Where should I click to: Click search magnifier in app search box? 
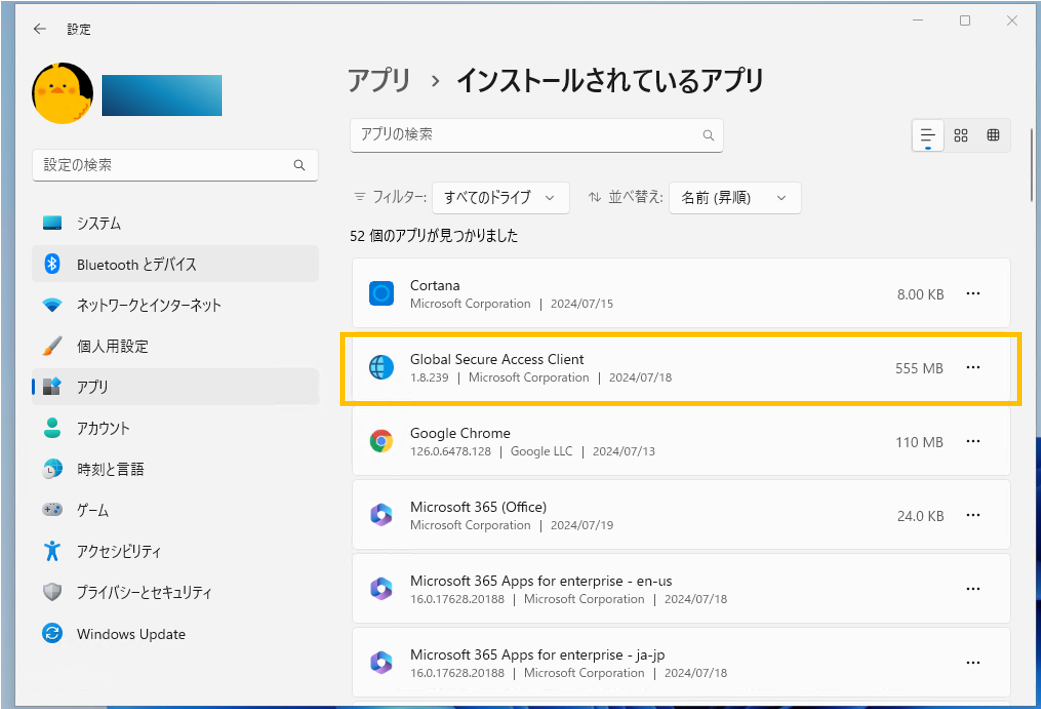click(708, 135)
